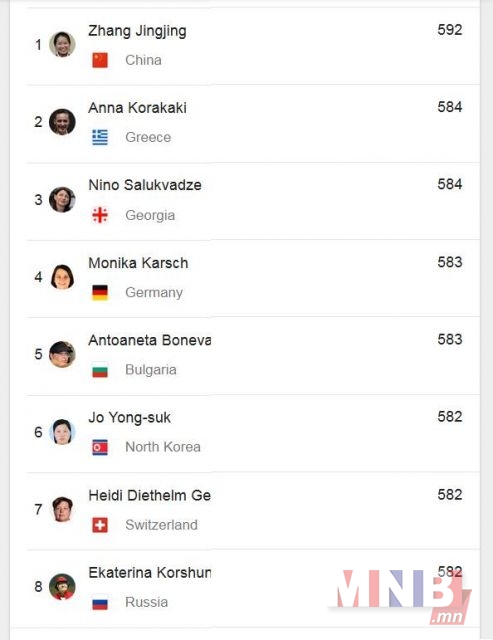Click the Heidi Diethelm name entry
The width and height of the screenshot is (493, 640).
click(x=150, y=496)
